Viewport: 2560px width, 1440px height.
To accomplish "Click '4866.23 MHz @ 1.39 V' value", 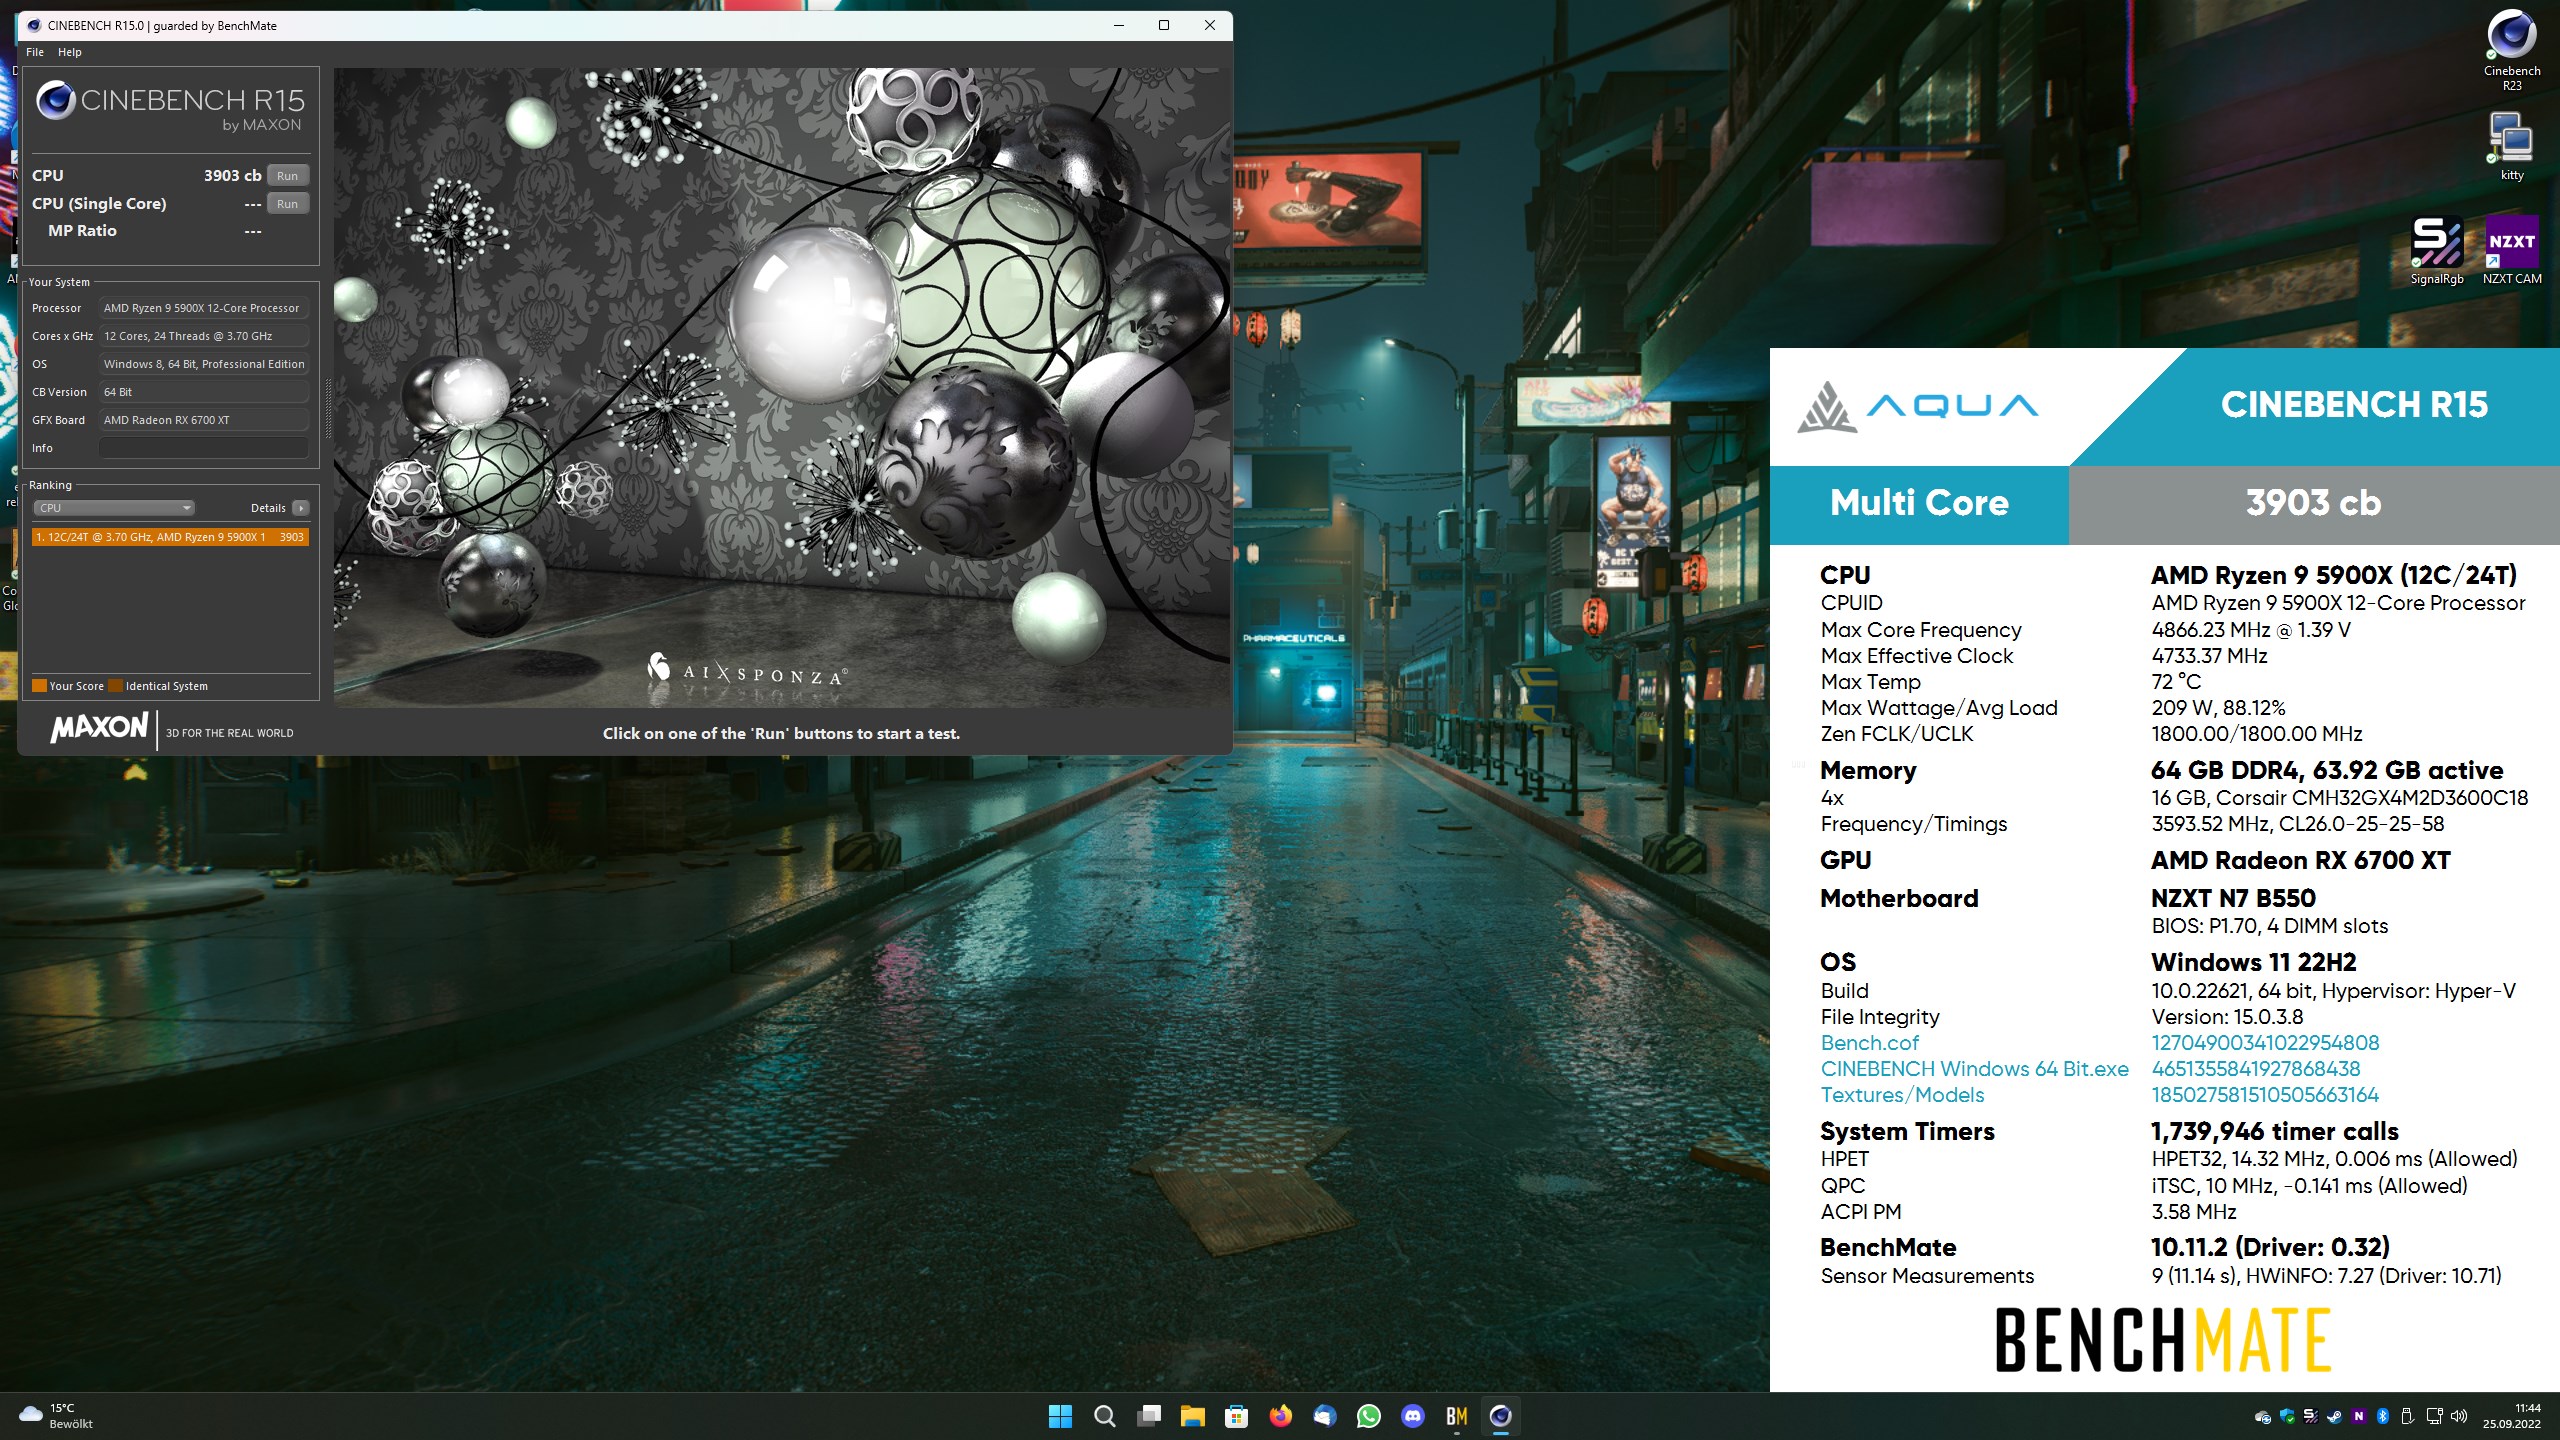I will pyautogui.click(x=2251, y=630).
